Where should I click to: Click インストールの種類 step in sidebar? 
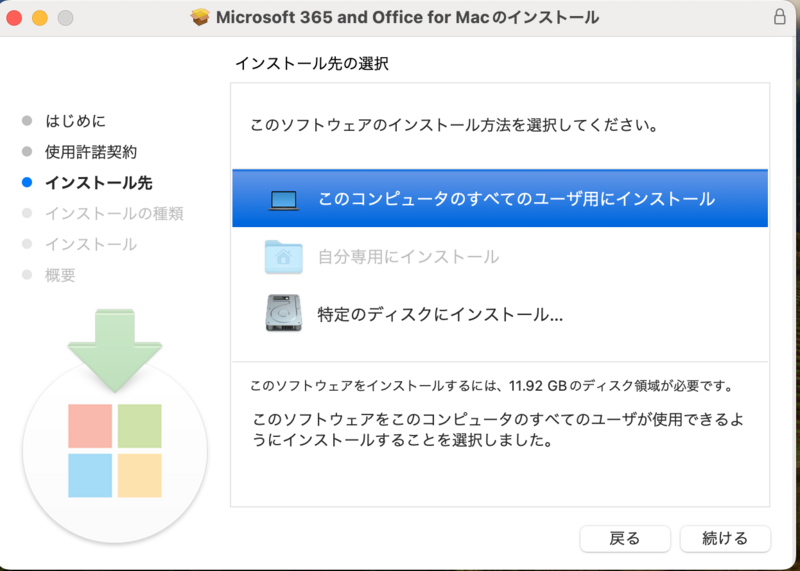coord(114,213)
